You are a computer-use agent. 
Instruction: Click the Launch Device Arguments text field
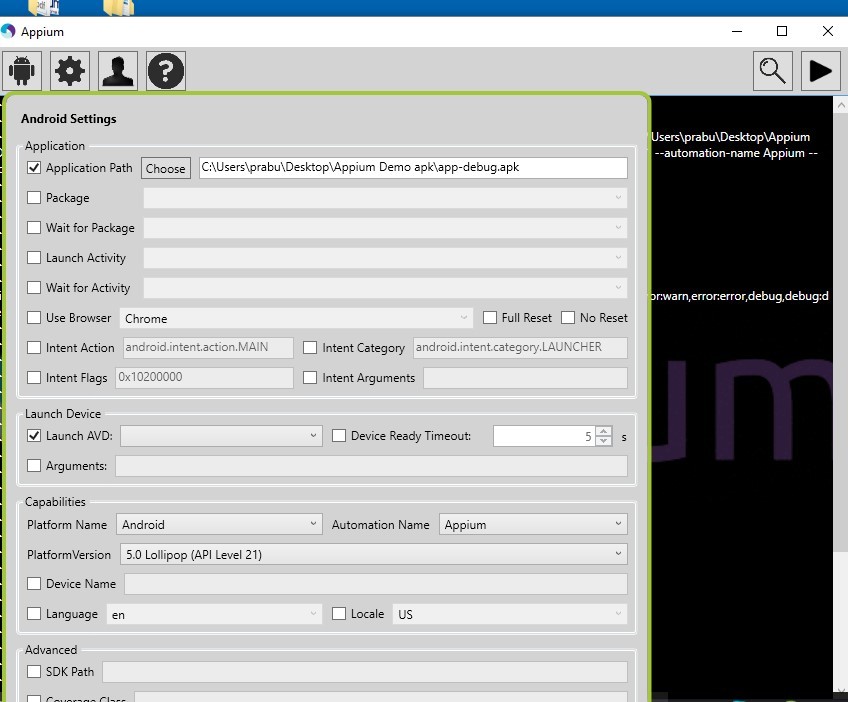[372, 466]
